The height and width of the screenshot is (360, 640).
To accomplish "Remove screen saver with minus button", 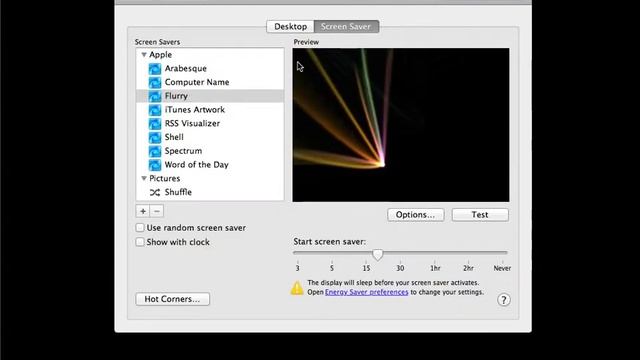I will (157, 211).
